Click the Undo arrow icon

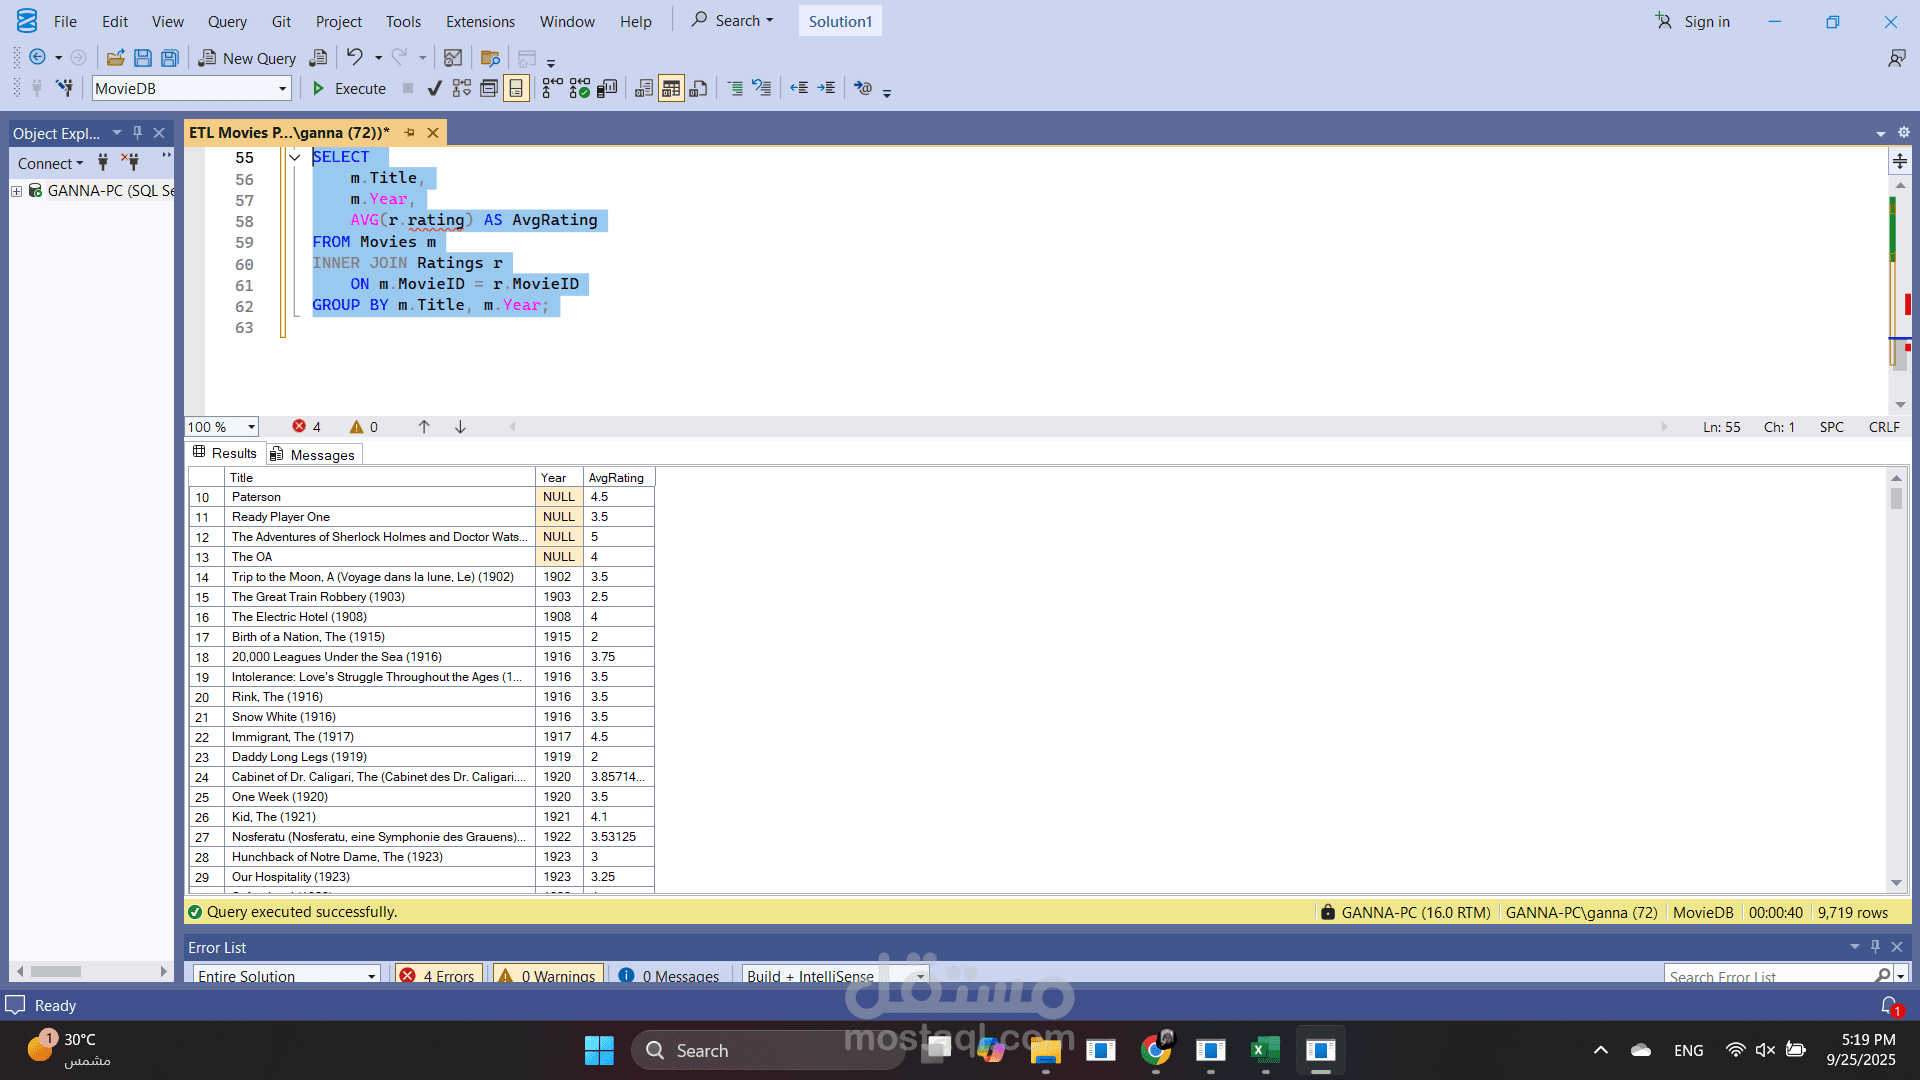tap(354, 57)
